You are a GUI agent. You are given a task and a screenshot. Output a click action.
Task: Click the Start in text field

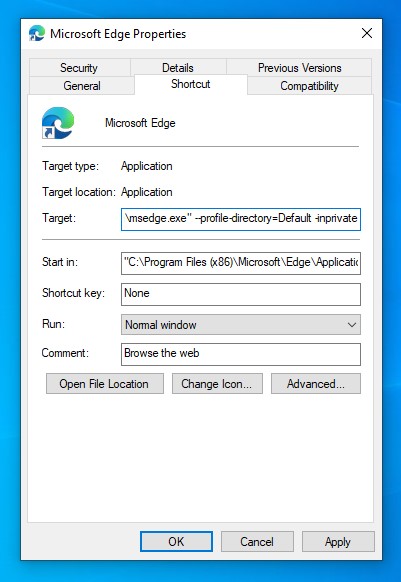click(x=241, y=263)
